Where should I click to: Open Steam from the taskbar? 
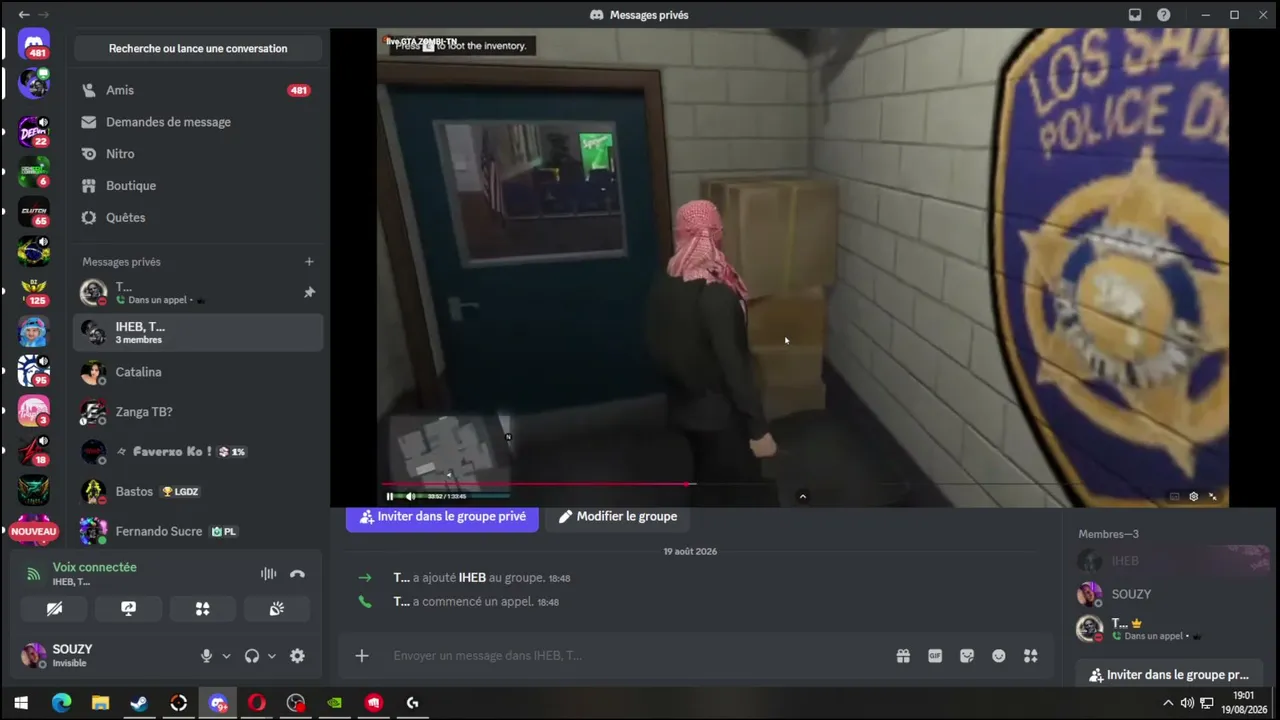click(x=139, y=703)
